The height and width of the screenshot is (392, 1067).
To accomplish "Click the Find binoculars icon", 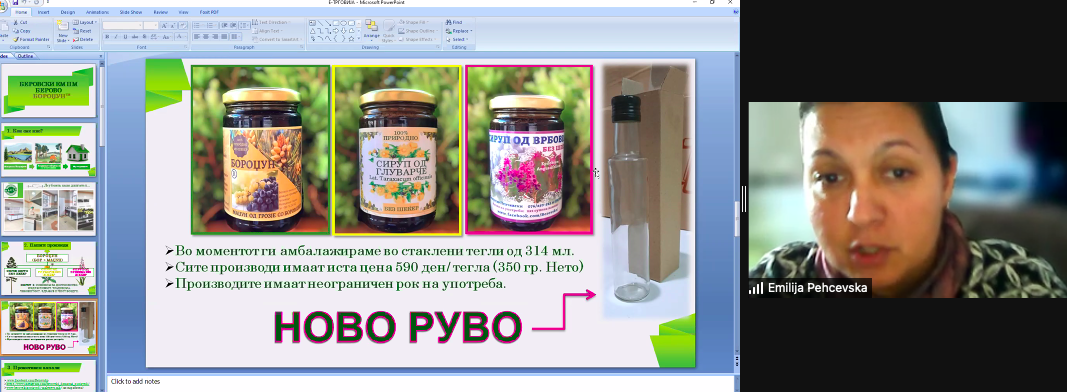I will (448, 22).
